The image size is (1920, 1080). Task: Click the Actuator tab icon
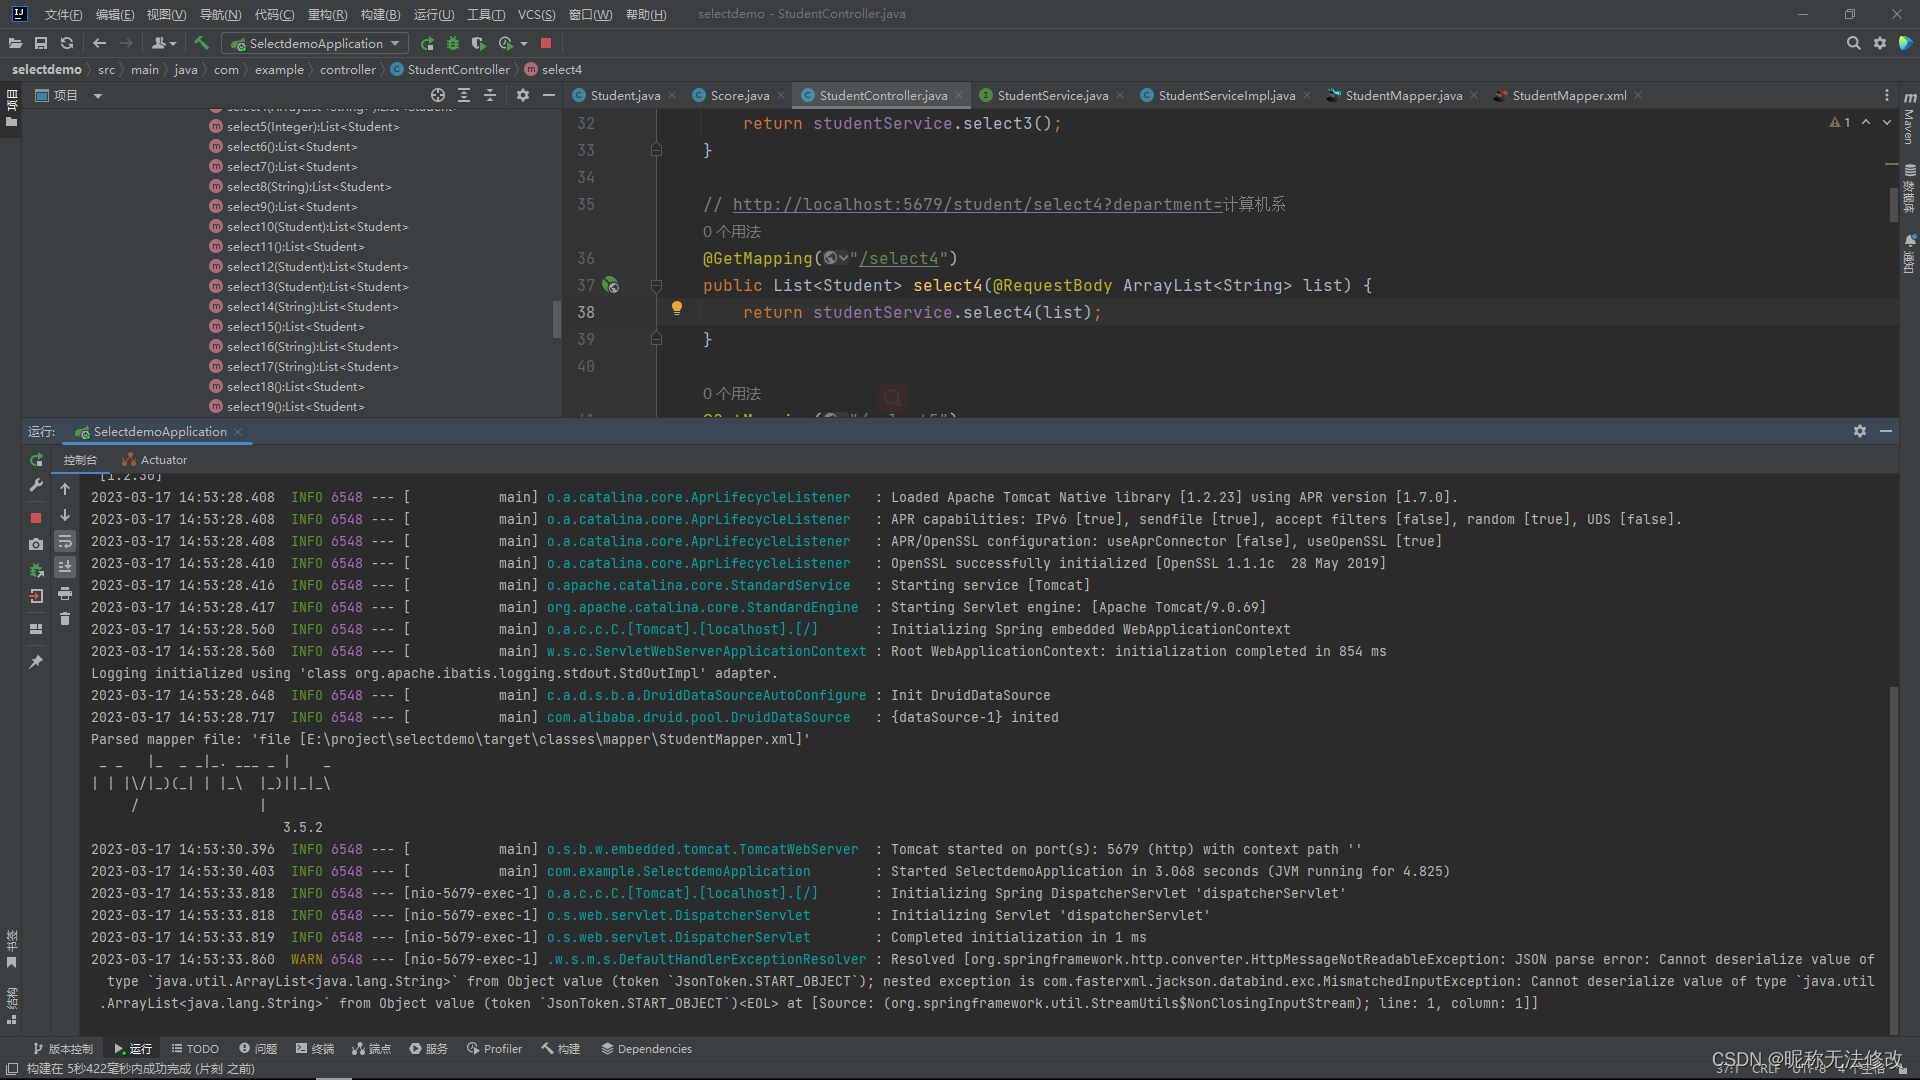[x=127, y=459]
